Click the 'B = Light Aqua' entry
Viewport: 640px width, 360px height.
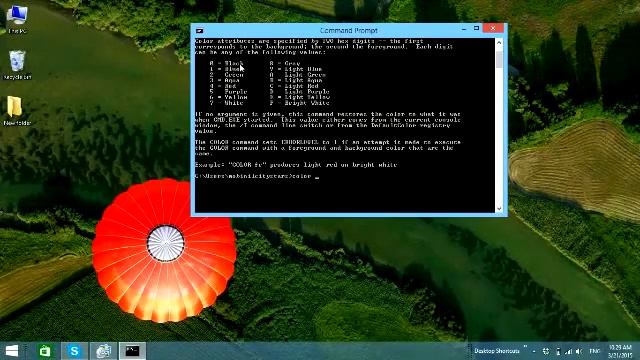[296, 80]
